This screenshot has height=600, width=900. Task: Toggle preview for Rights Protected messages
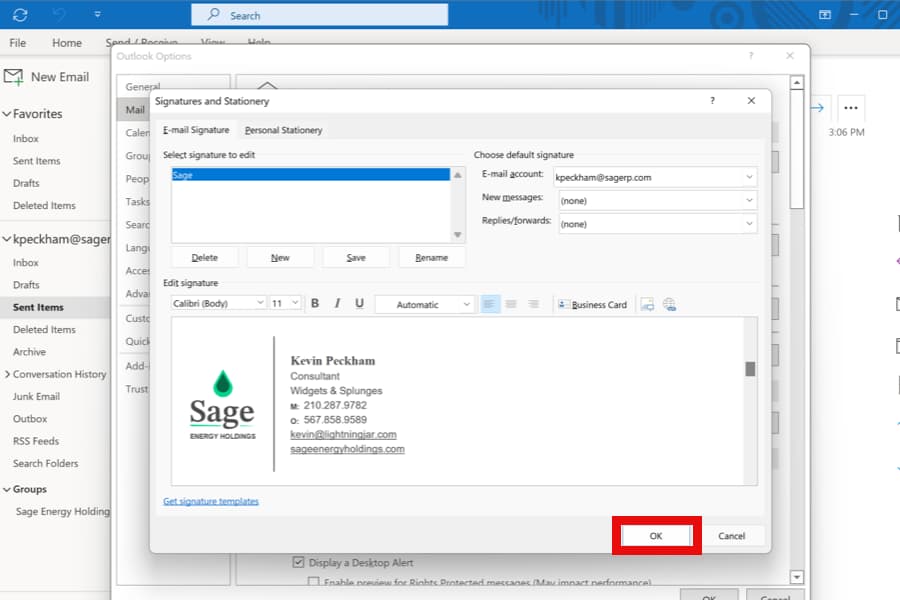tap(313, 582)
